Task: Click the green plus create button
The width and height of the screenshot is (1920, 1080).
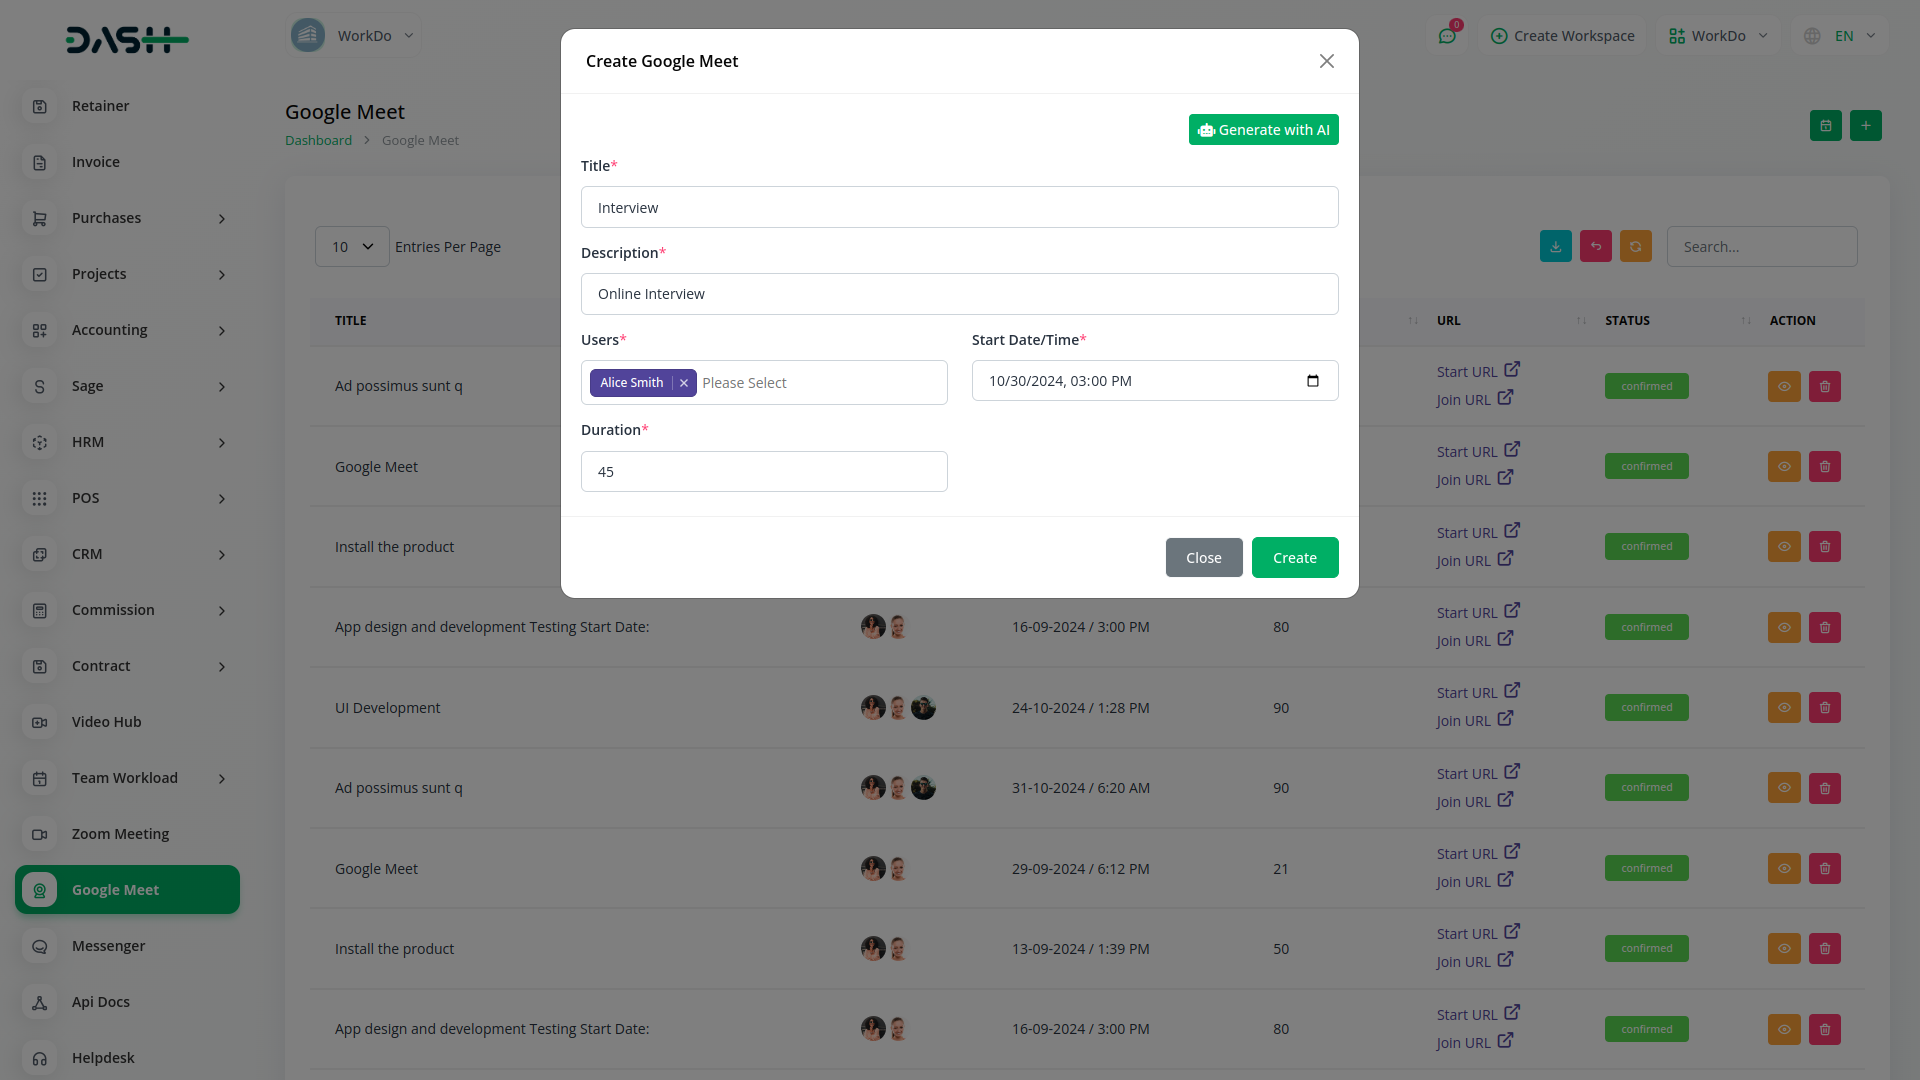Action: click(1865, 126)
